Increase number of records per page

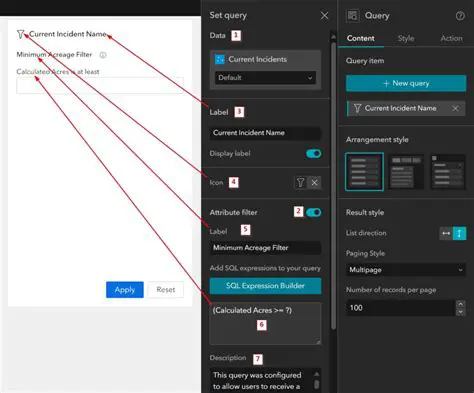[461, 304]
